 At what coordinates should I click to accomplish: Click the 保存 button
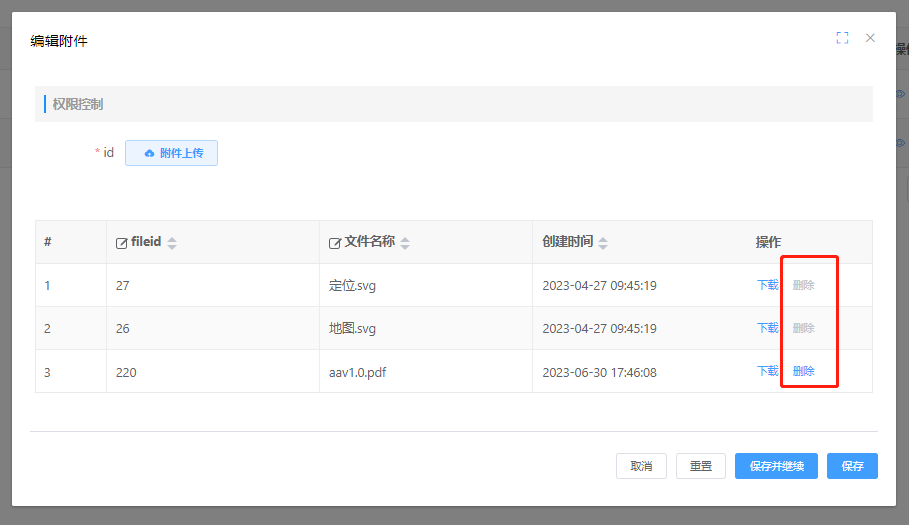(852, 466)
